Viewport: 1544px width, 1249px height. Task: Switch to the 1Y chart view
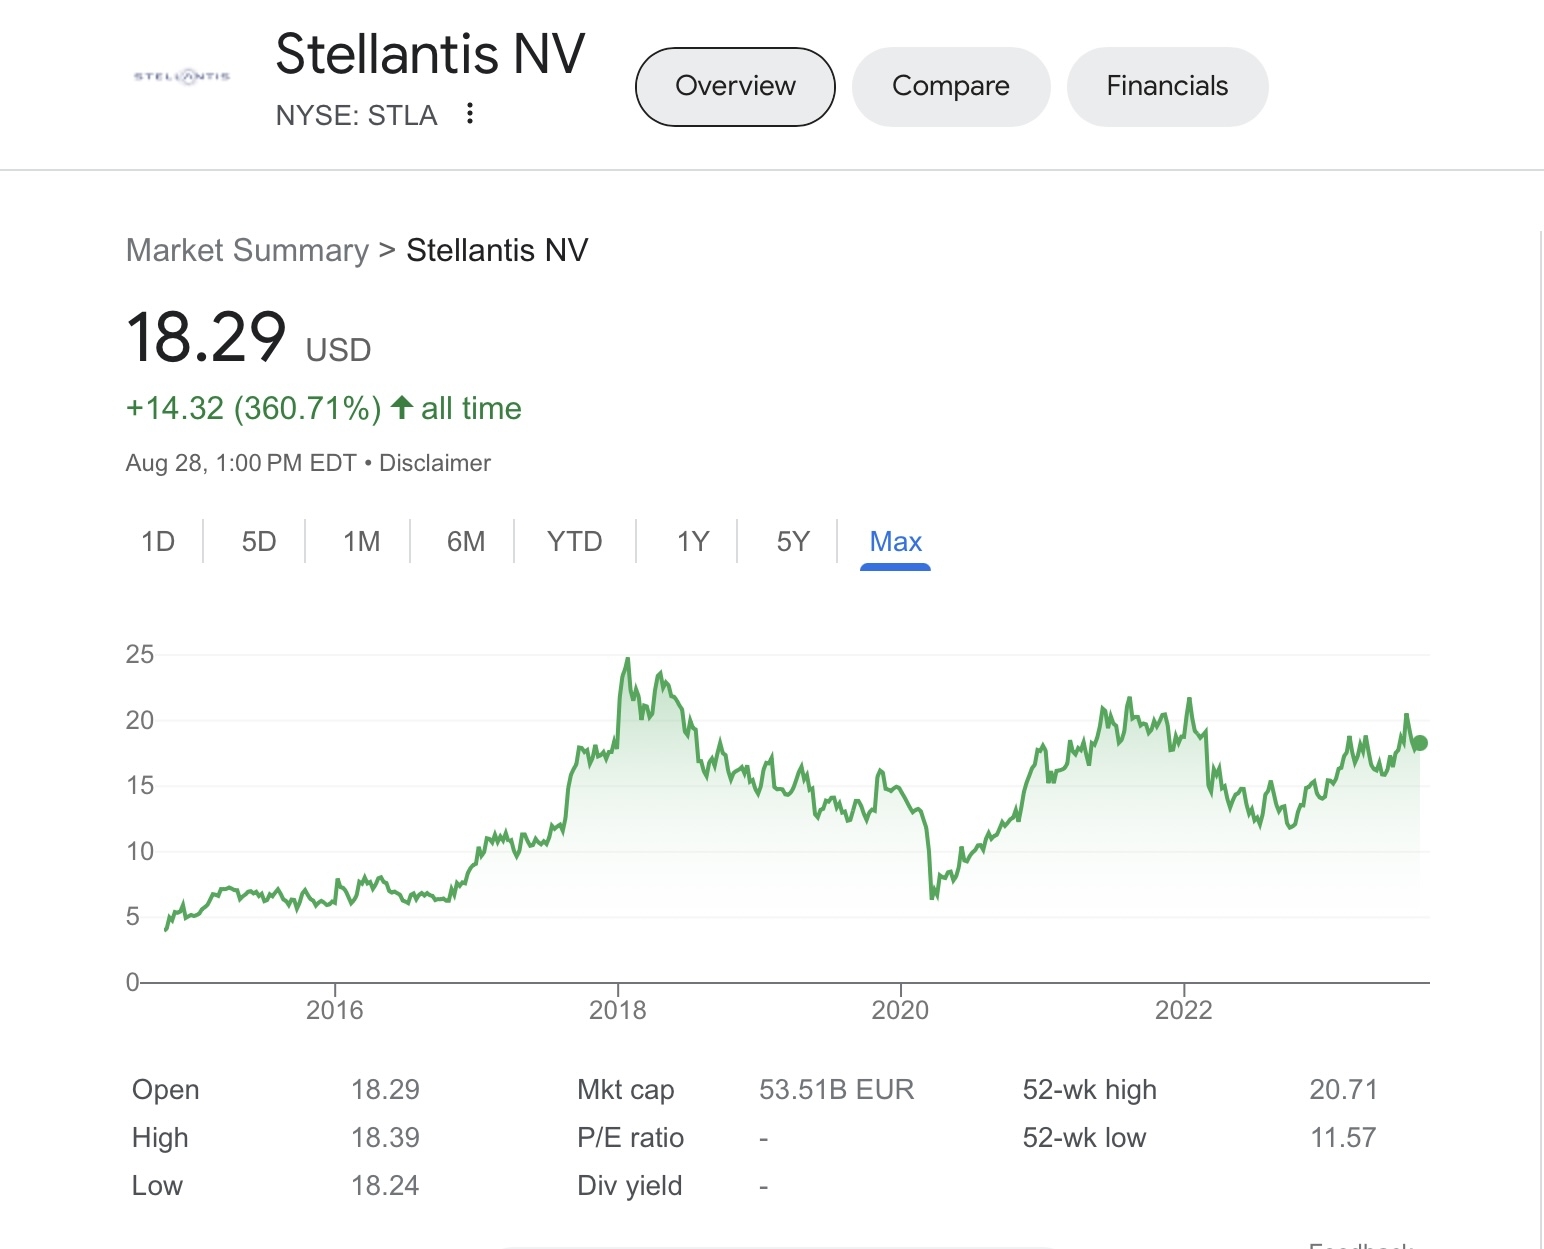(x=692, y=542)
